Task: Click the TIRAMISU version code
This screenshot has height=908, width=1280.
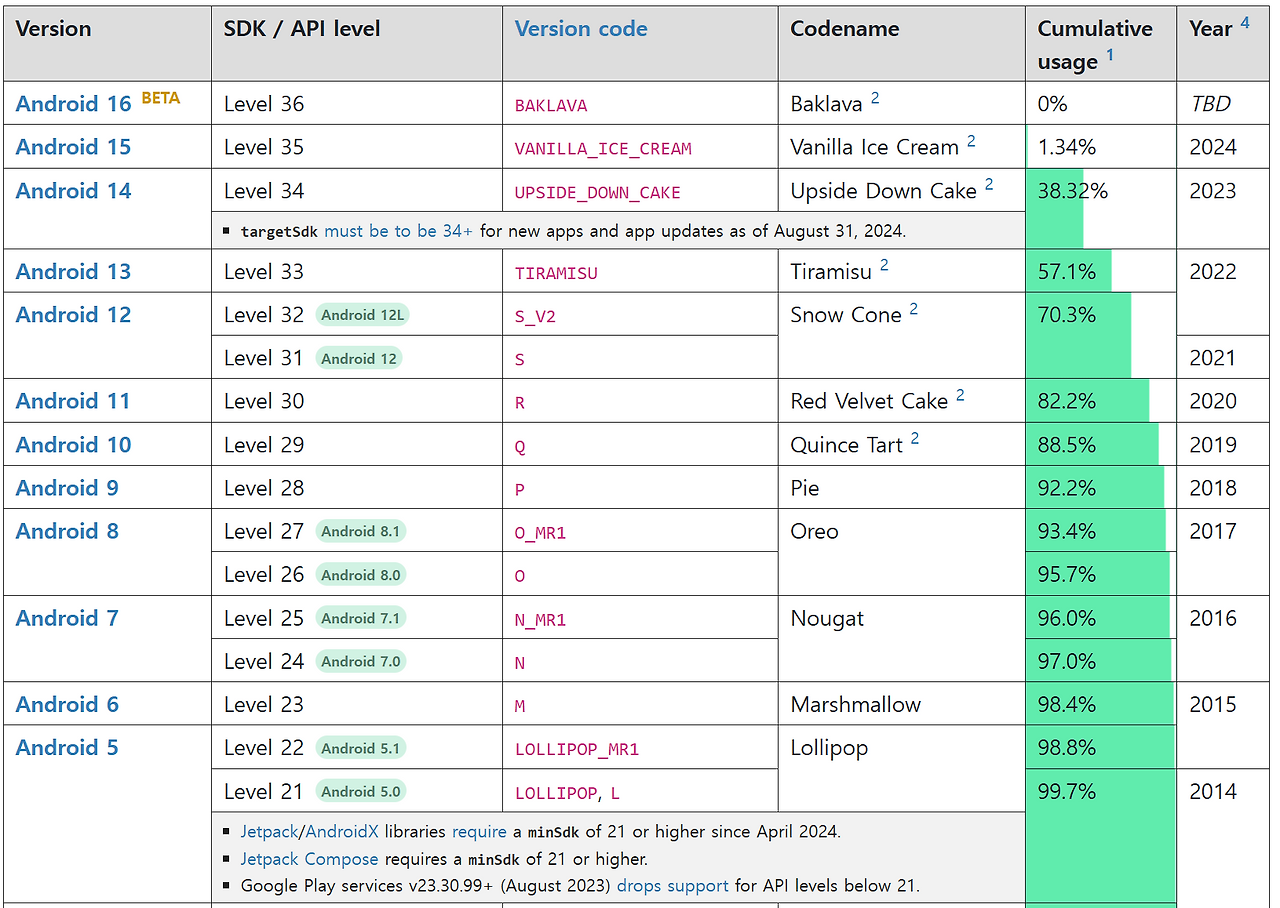Action: pos(556,273)
